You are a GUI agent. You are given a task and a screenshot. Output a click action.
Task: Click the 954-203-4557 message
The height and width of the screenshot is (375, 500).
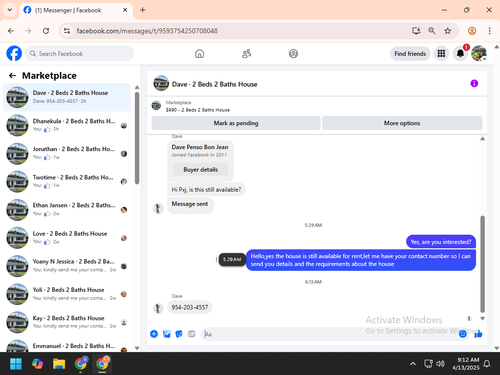click(x=190, y=307)
